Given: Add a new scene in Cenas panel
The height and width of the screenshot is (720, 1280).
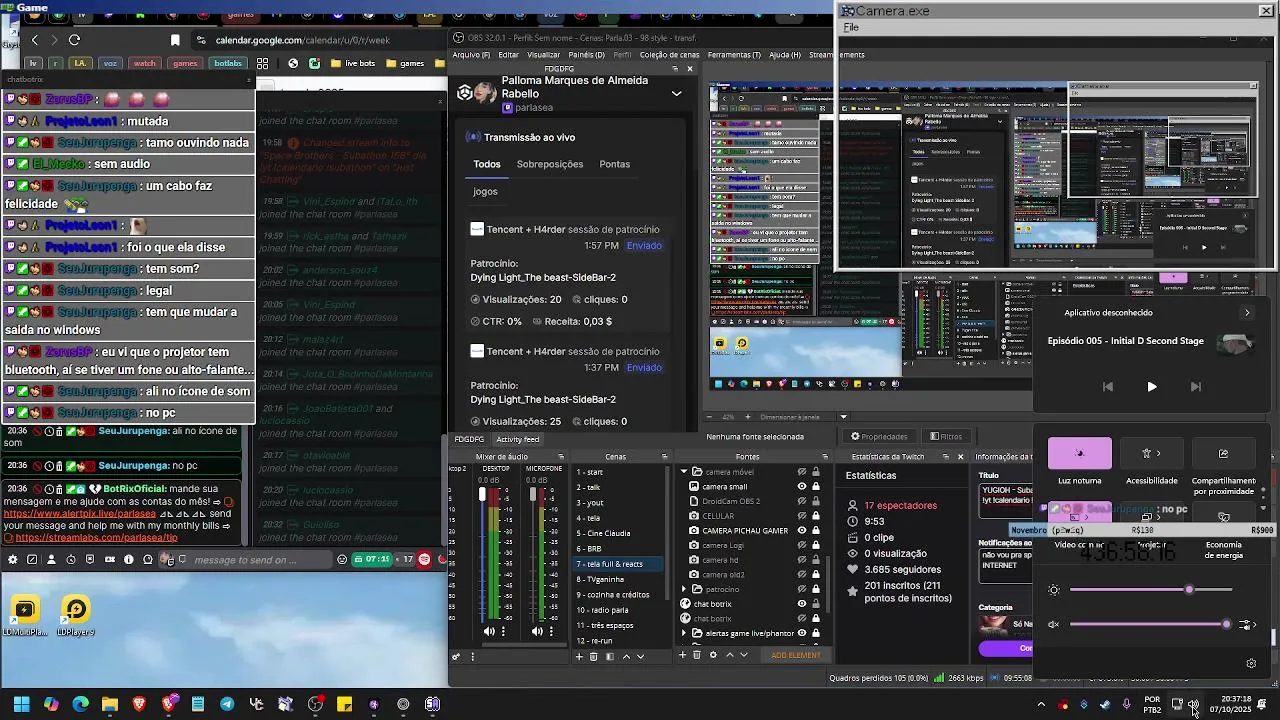Looking at the screenshot, I should pos(579,656).
